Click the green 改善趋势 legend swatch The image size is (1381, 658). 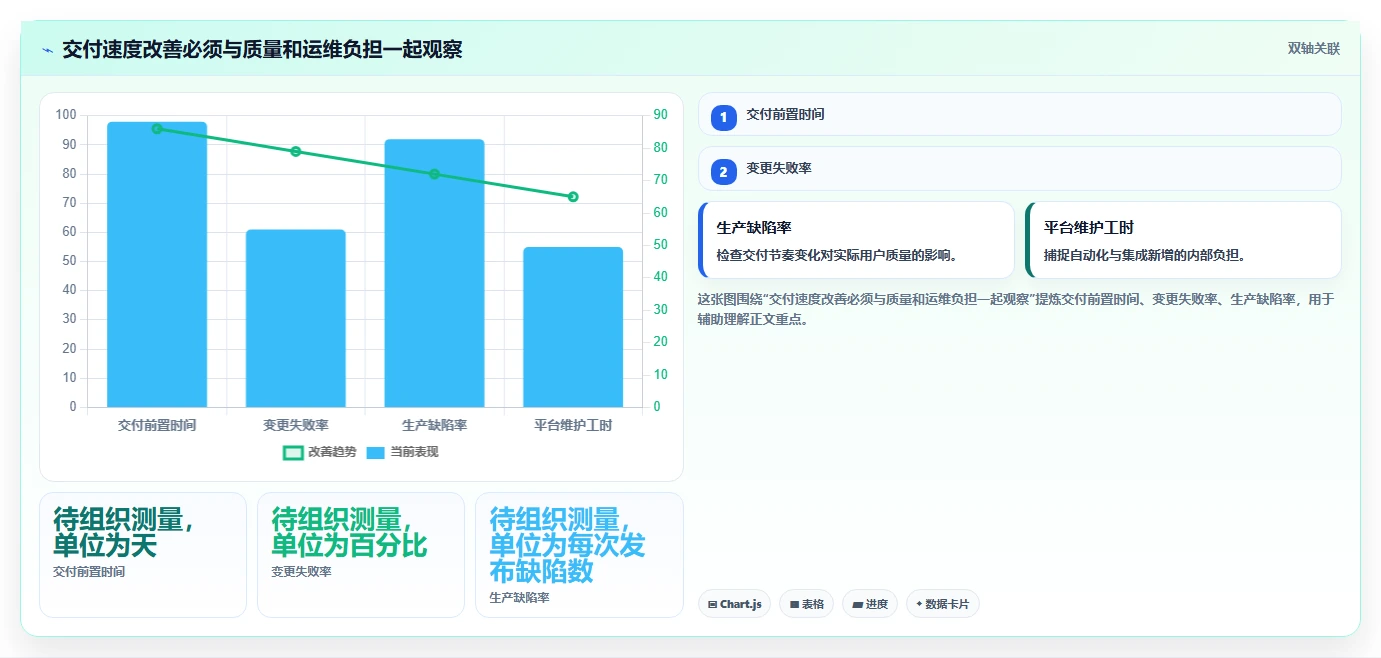pyautogui.click(x=293, y=452)
